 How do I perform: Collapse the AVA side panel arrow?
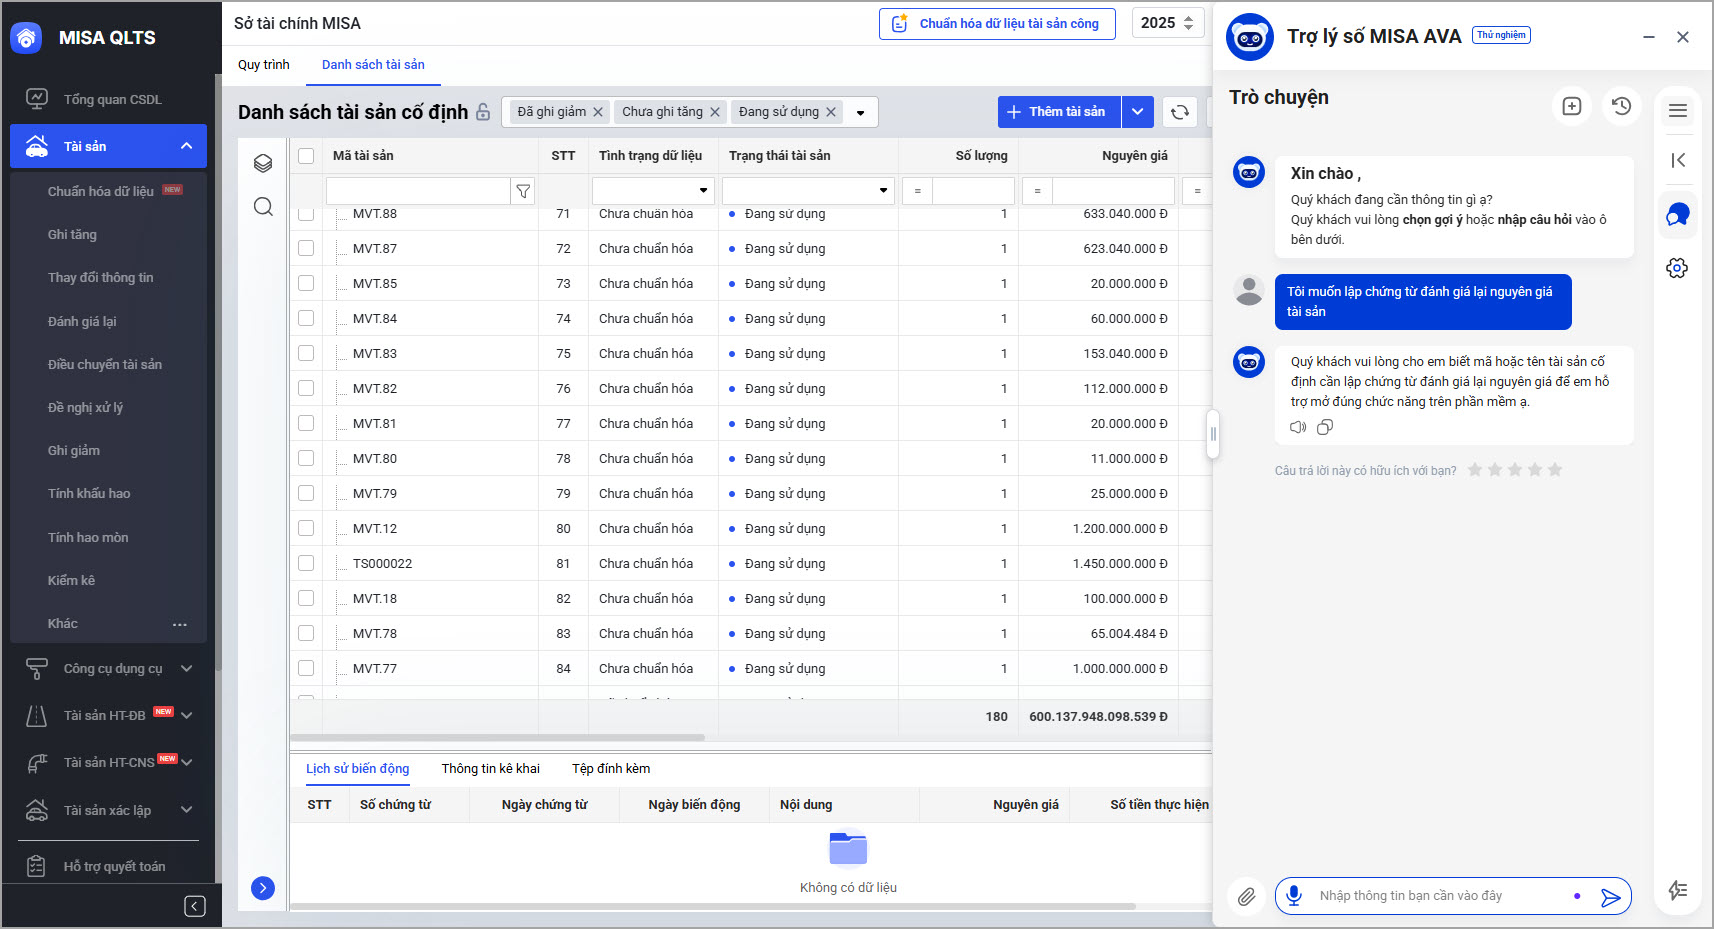click(1678, 160)
